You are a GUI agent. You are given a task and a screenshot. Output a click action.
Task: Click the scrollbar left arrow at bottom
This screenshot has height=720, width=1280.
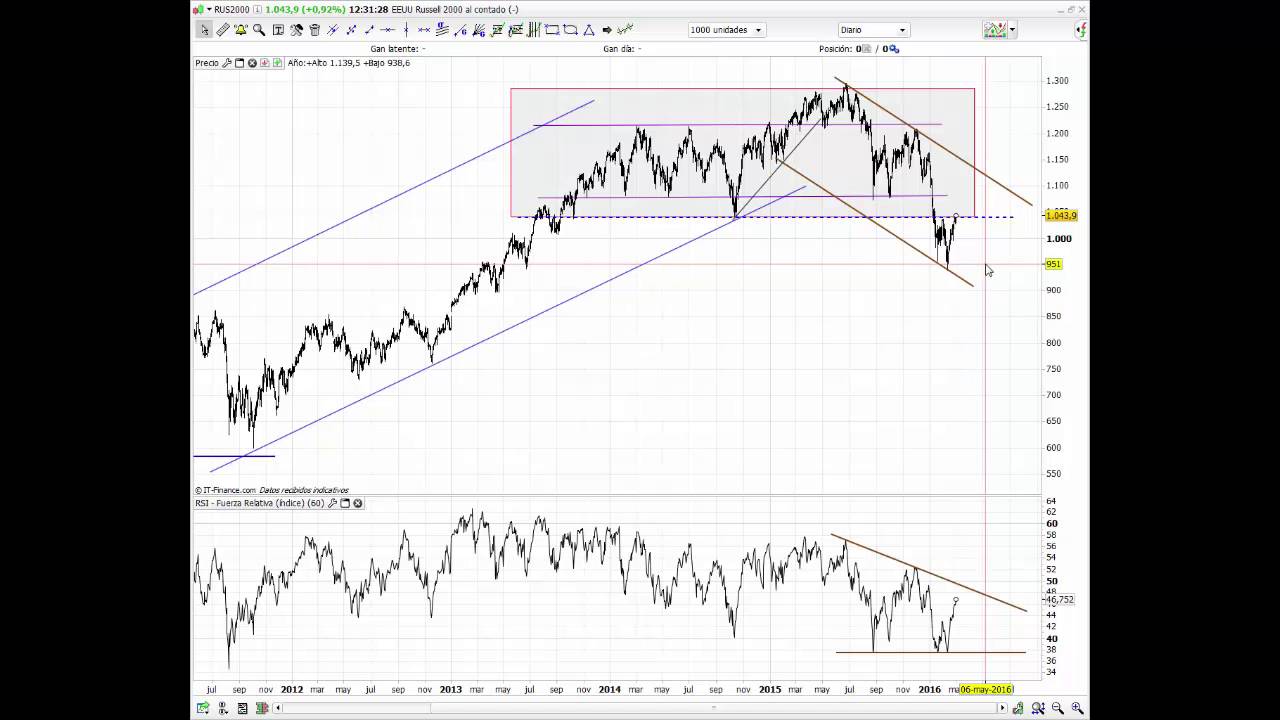pos(278,708)
